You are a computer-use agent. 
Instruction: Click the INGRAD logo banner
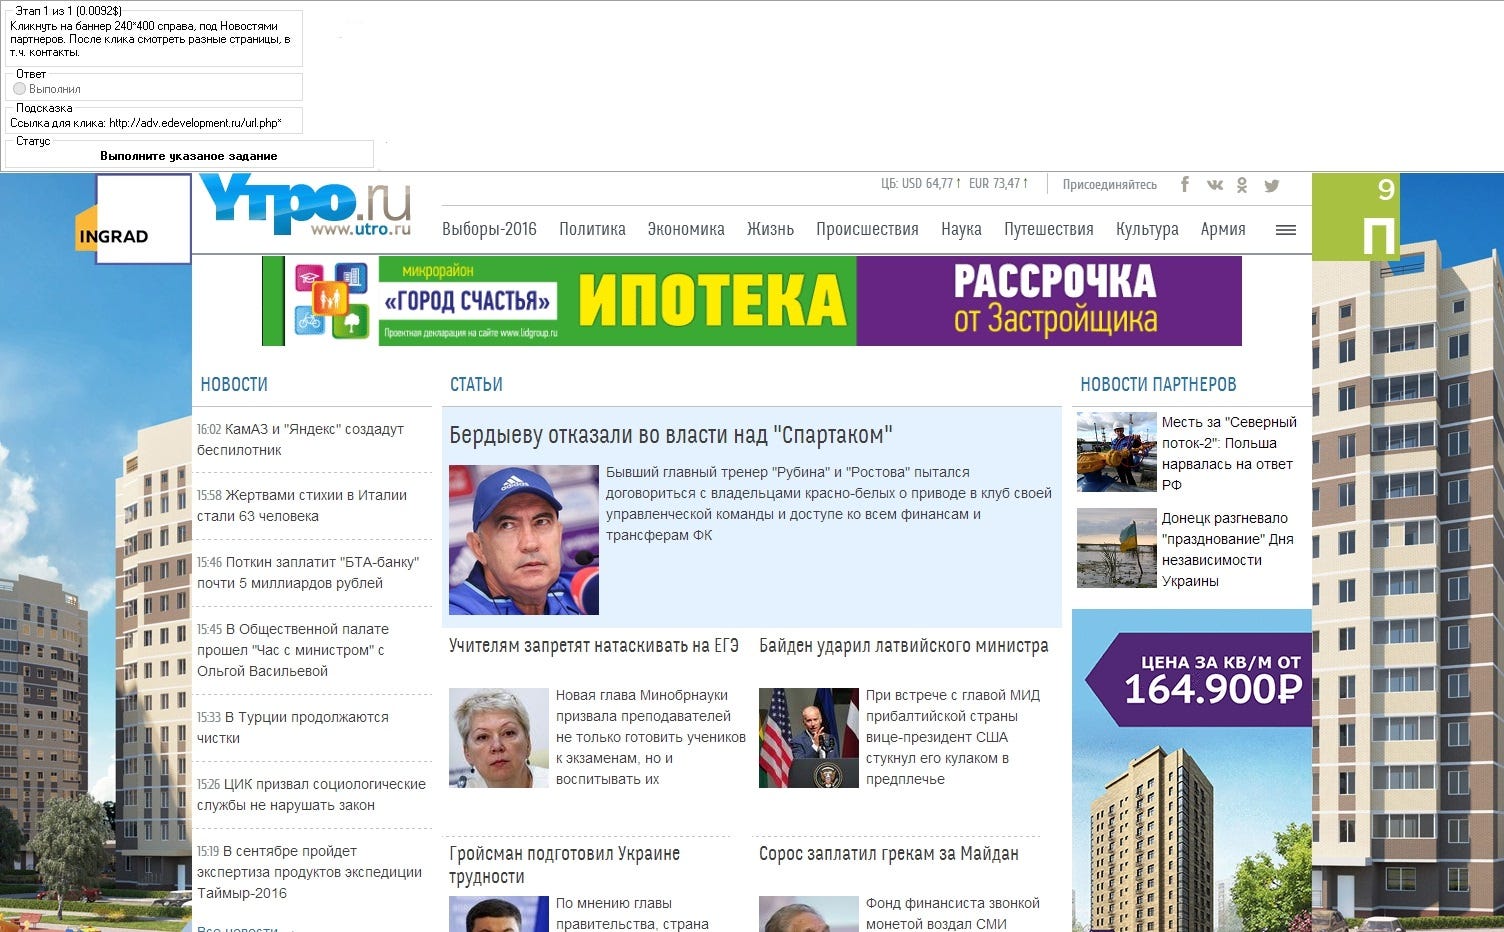pyautogui.click(x=133, y=220)
